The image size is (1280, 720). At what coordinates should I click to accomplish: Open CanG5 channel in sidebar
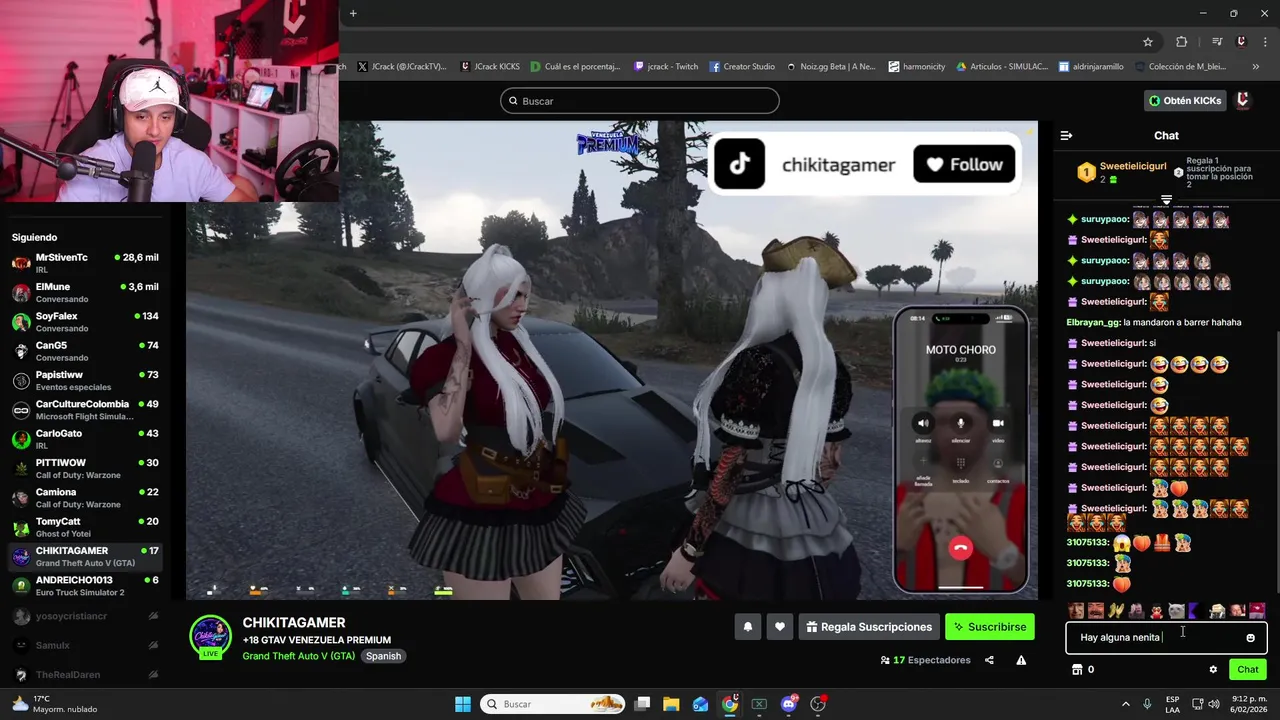pyautogui.click(x=85, y=351)
